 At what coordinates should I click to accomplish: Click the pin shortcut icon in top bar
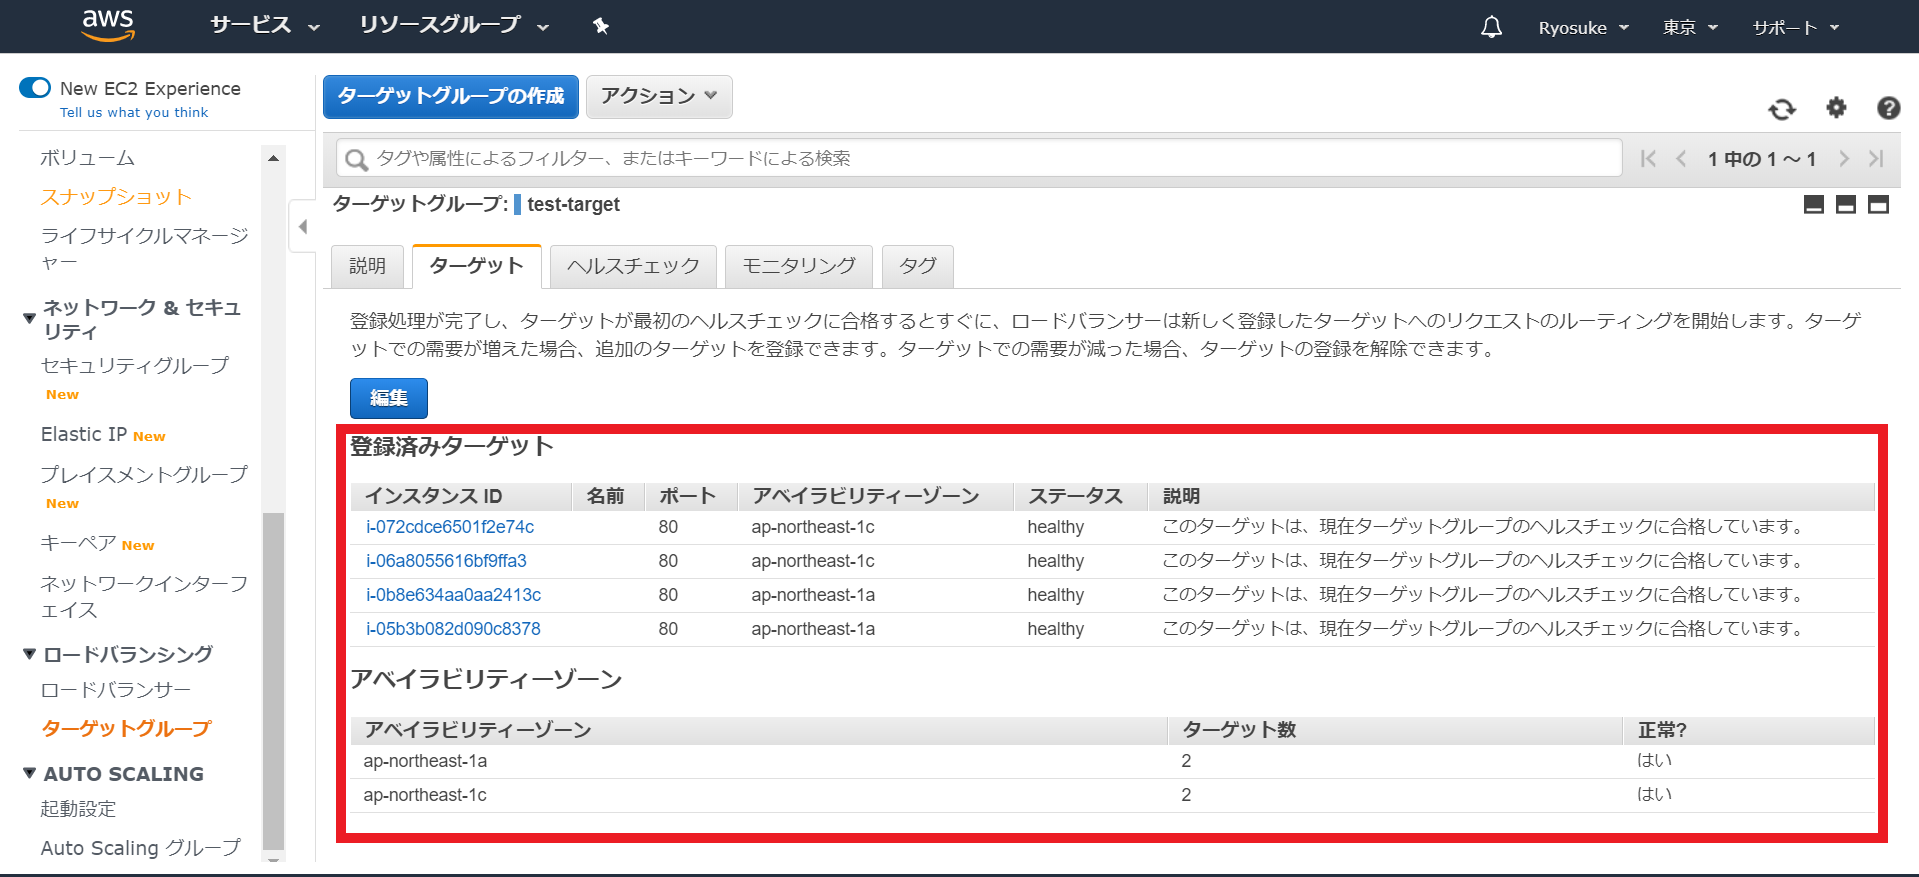click(x=601, y=26)
